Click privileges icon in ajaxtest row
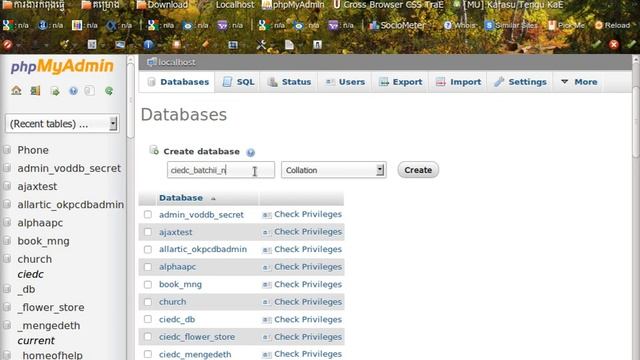The image size is (640, 360). point(267,232)
